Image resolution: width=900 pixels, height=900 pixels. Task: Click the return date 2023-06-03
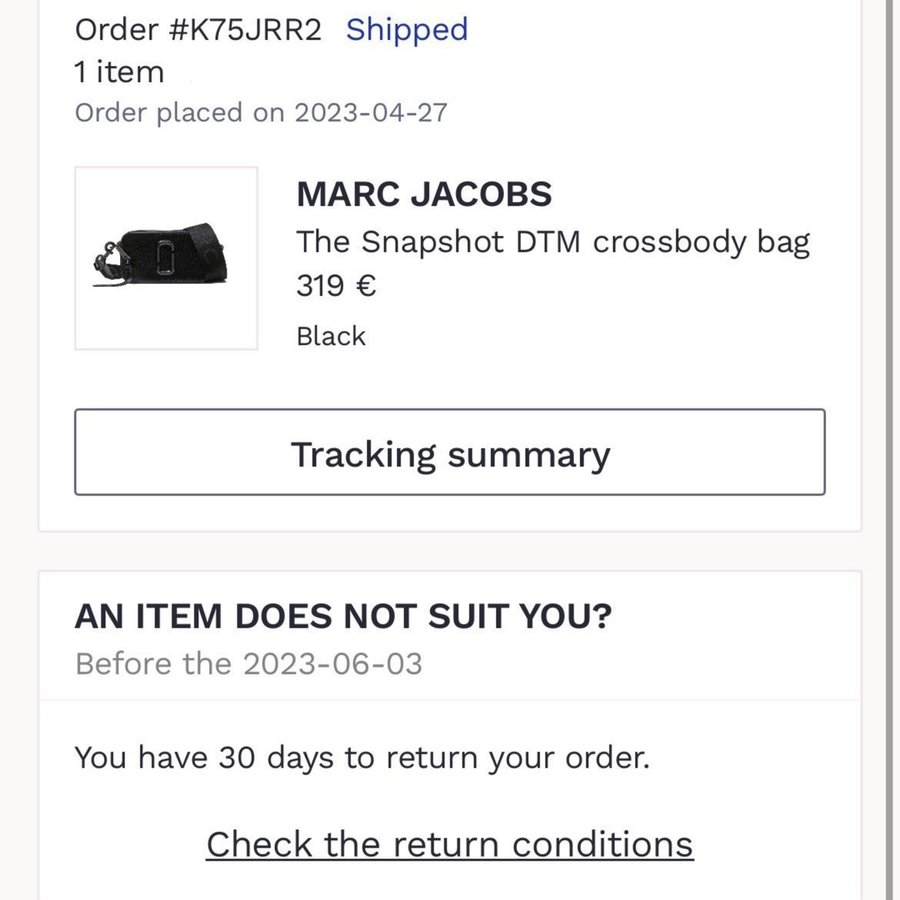[332, 663]
